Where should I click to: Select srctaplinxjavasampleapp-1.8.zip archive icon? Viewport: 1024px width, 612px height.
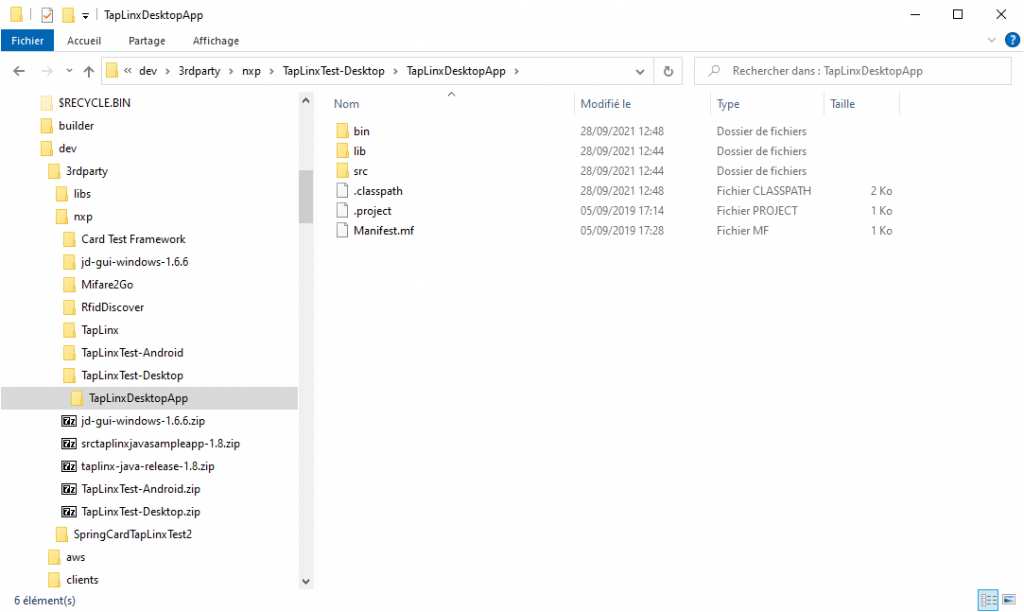pos(69,443)
